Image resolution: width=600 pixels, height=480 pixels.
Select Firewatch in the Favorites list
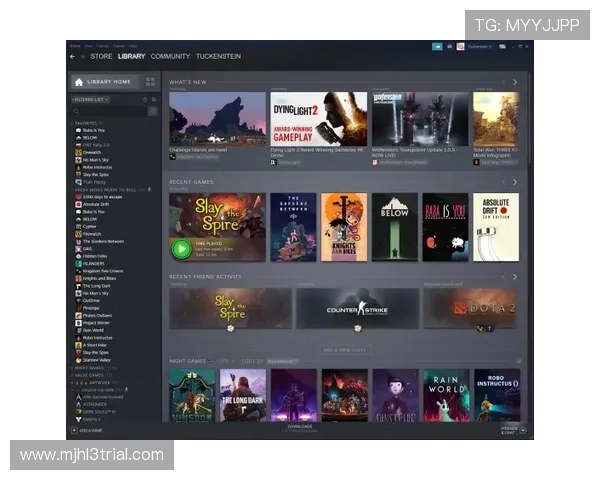(92, 152)
